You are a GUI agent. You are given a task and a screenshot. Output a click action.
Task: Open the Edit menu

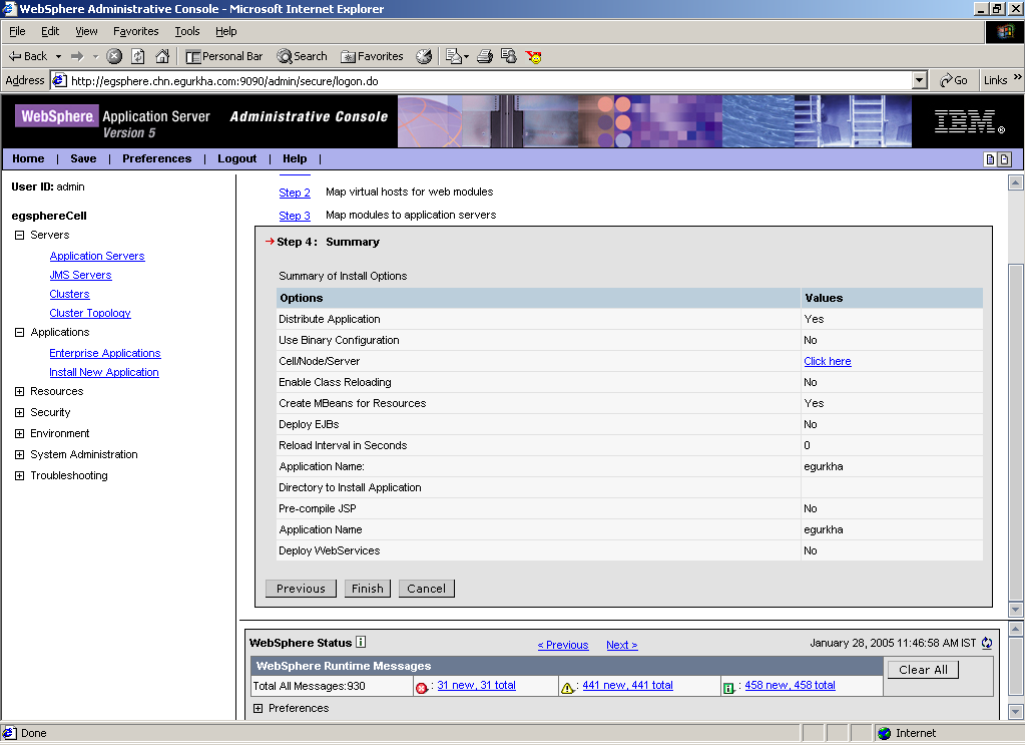pos(50,31)
